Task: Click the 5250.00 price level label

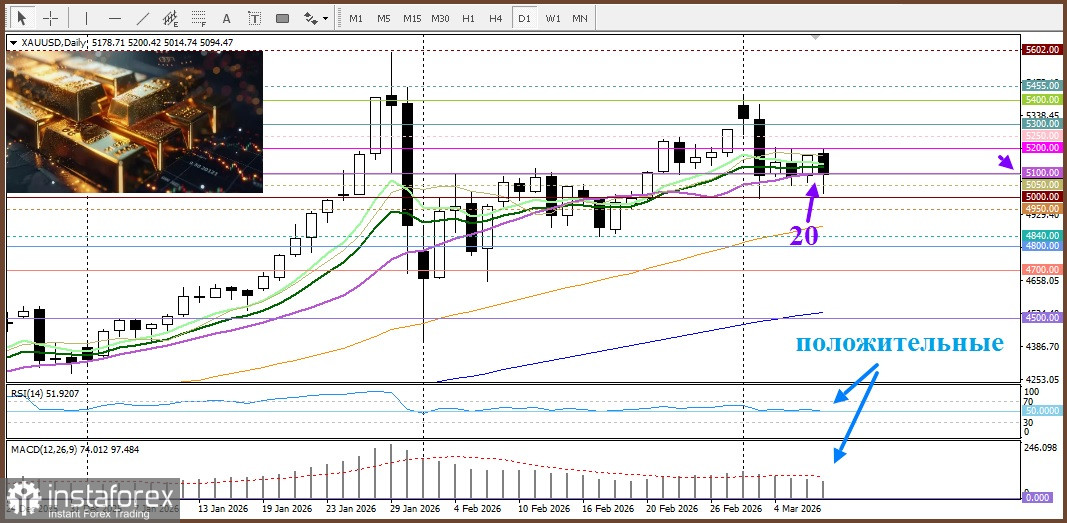Action: tap(1043, 136)
